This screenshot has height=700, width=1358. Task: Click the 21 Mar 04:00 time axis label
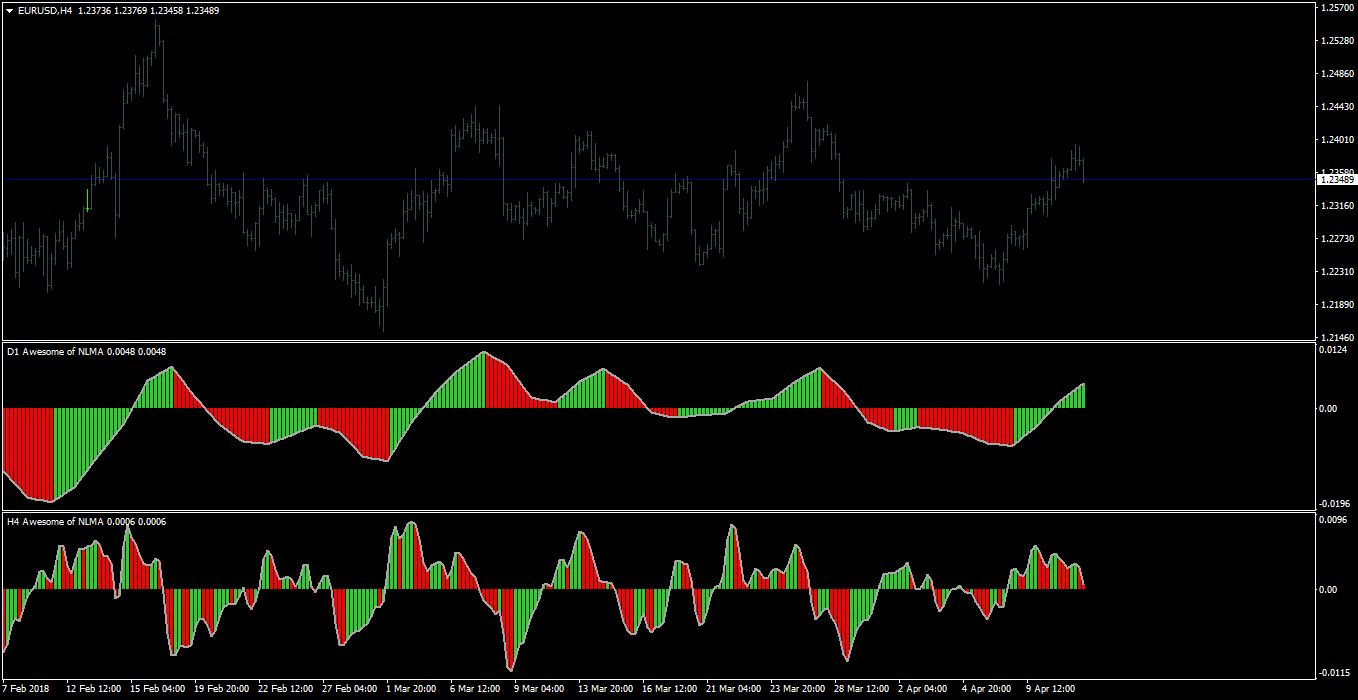tap(732, 689)
